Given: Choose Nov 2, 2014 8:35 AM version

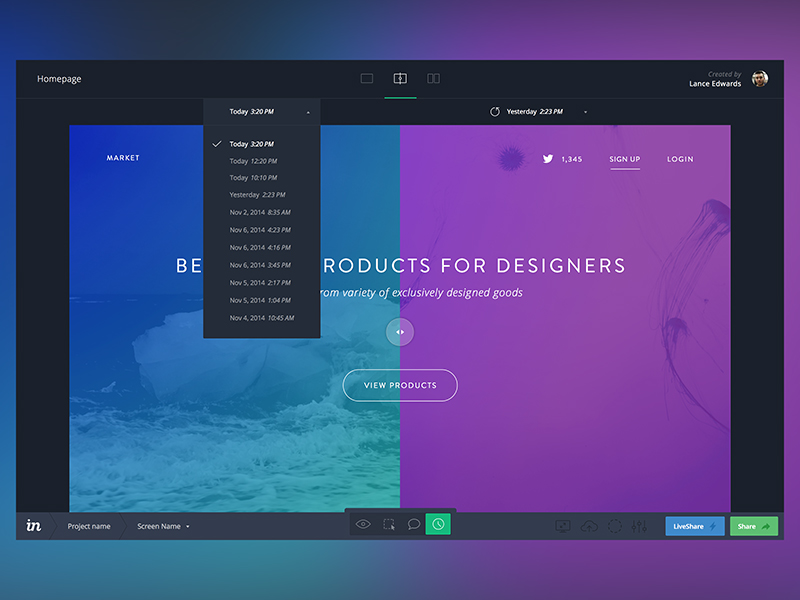Looking at the screenshot, I should point(260,213).
